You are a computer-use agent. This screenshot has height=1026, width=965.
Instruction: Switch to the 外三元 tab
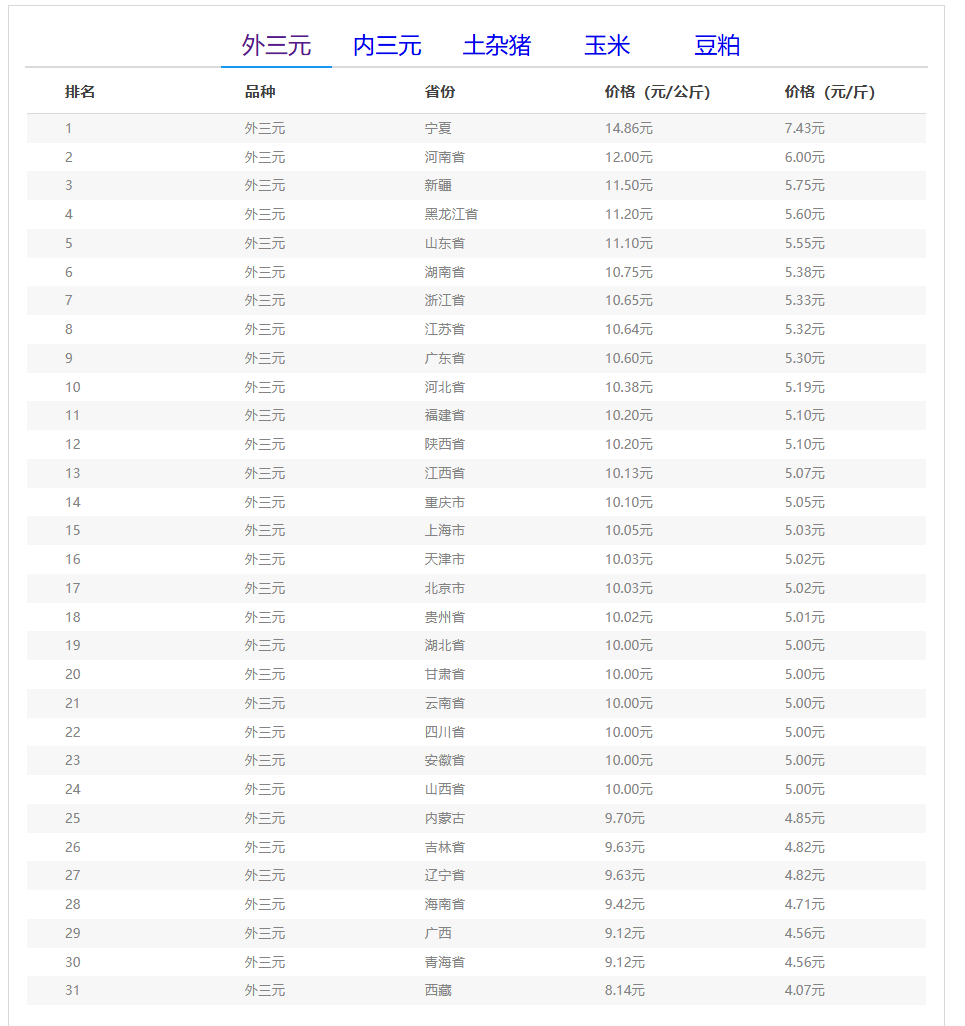click(276, 46)
